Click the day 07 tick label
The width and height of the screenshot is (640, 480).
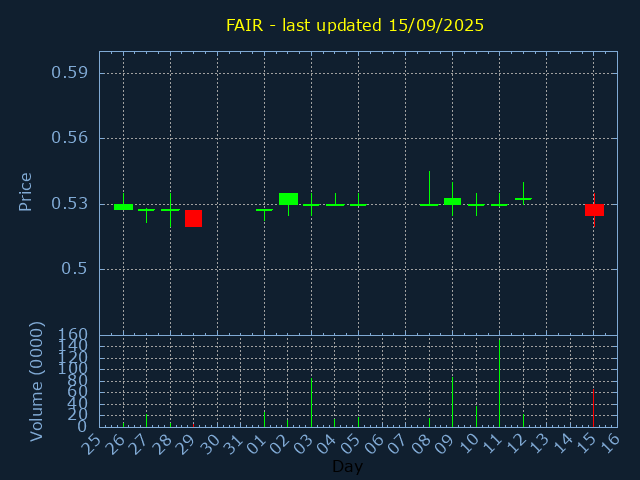pyautogui.click(x=396, y=444)
